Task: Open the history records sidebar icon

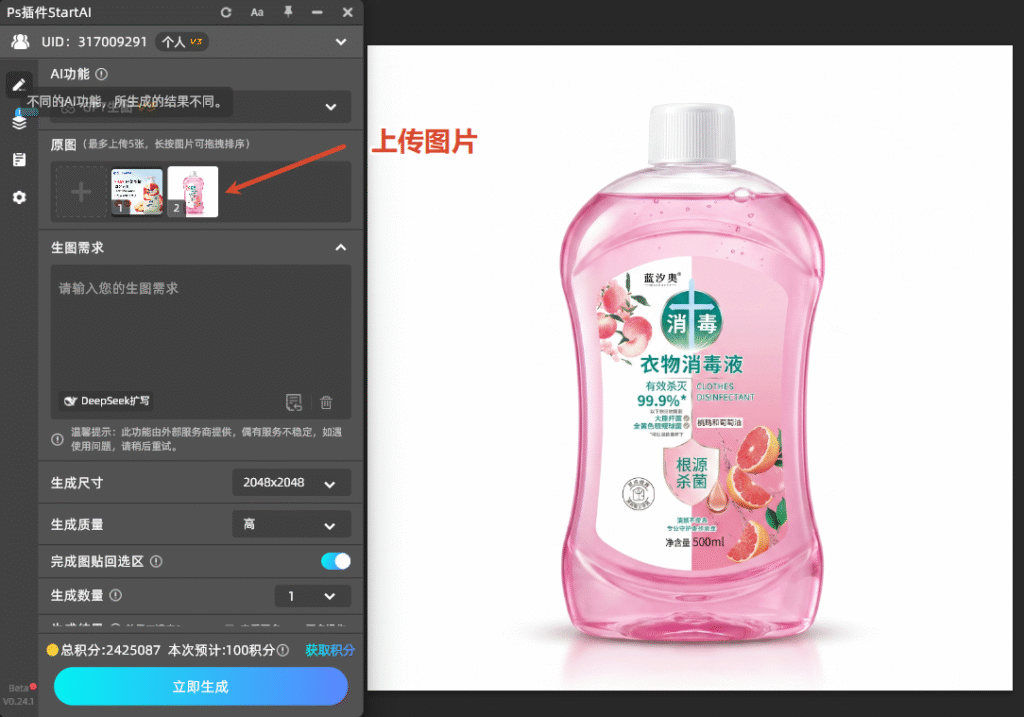Action: coord(19,159)
